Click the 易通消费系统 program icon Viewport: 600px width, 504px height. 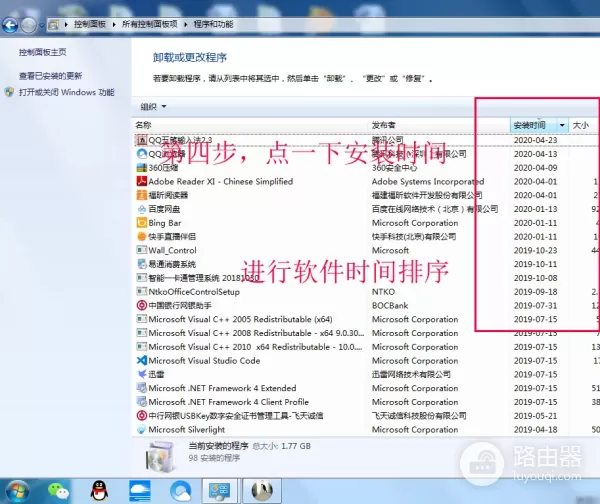(x=142, y=264)
